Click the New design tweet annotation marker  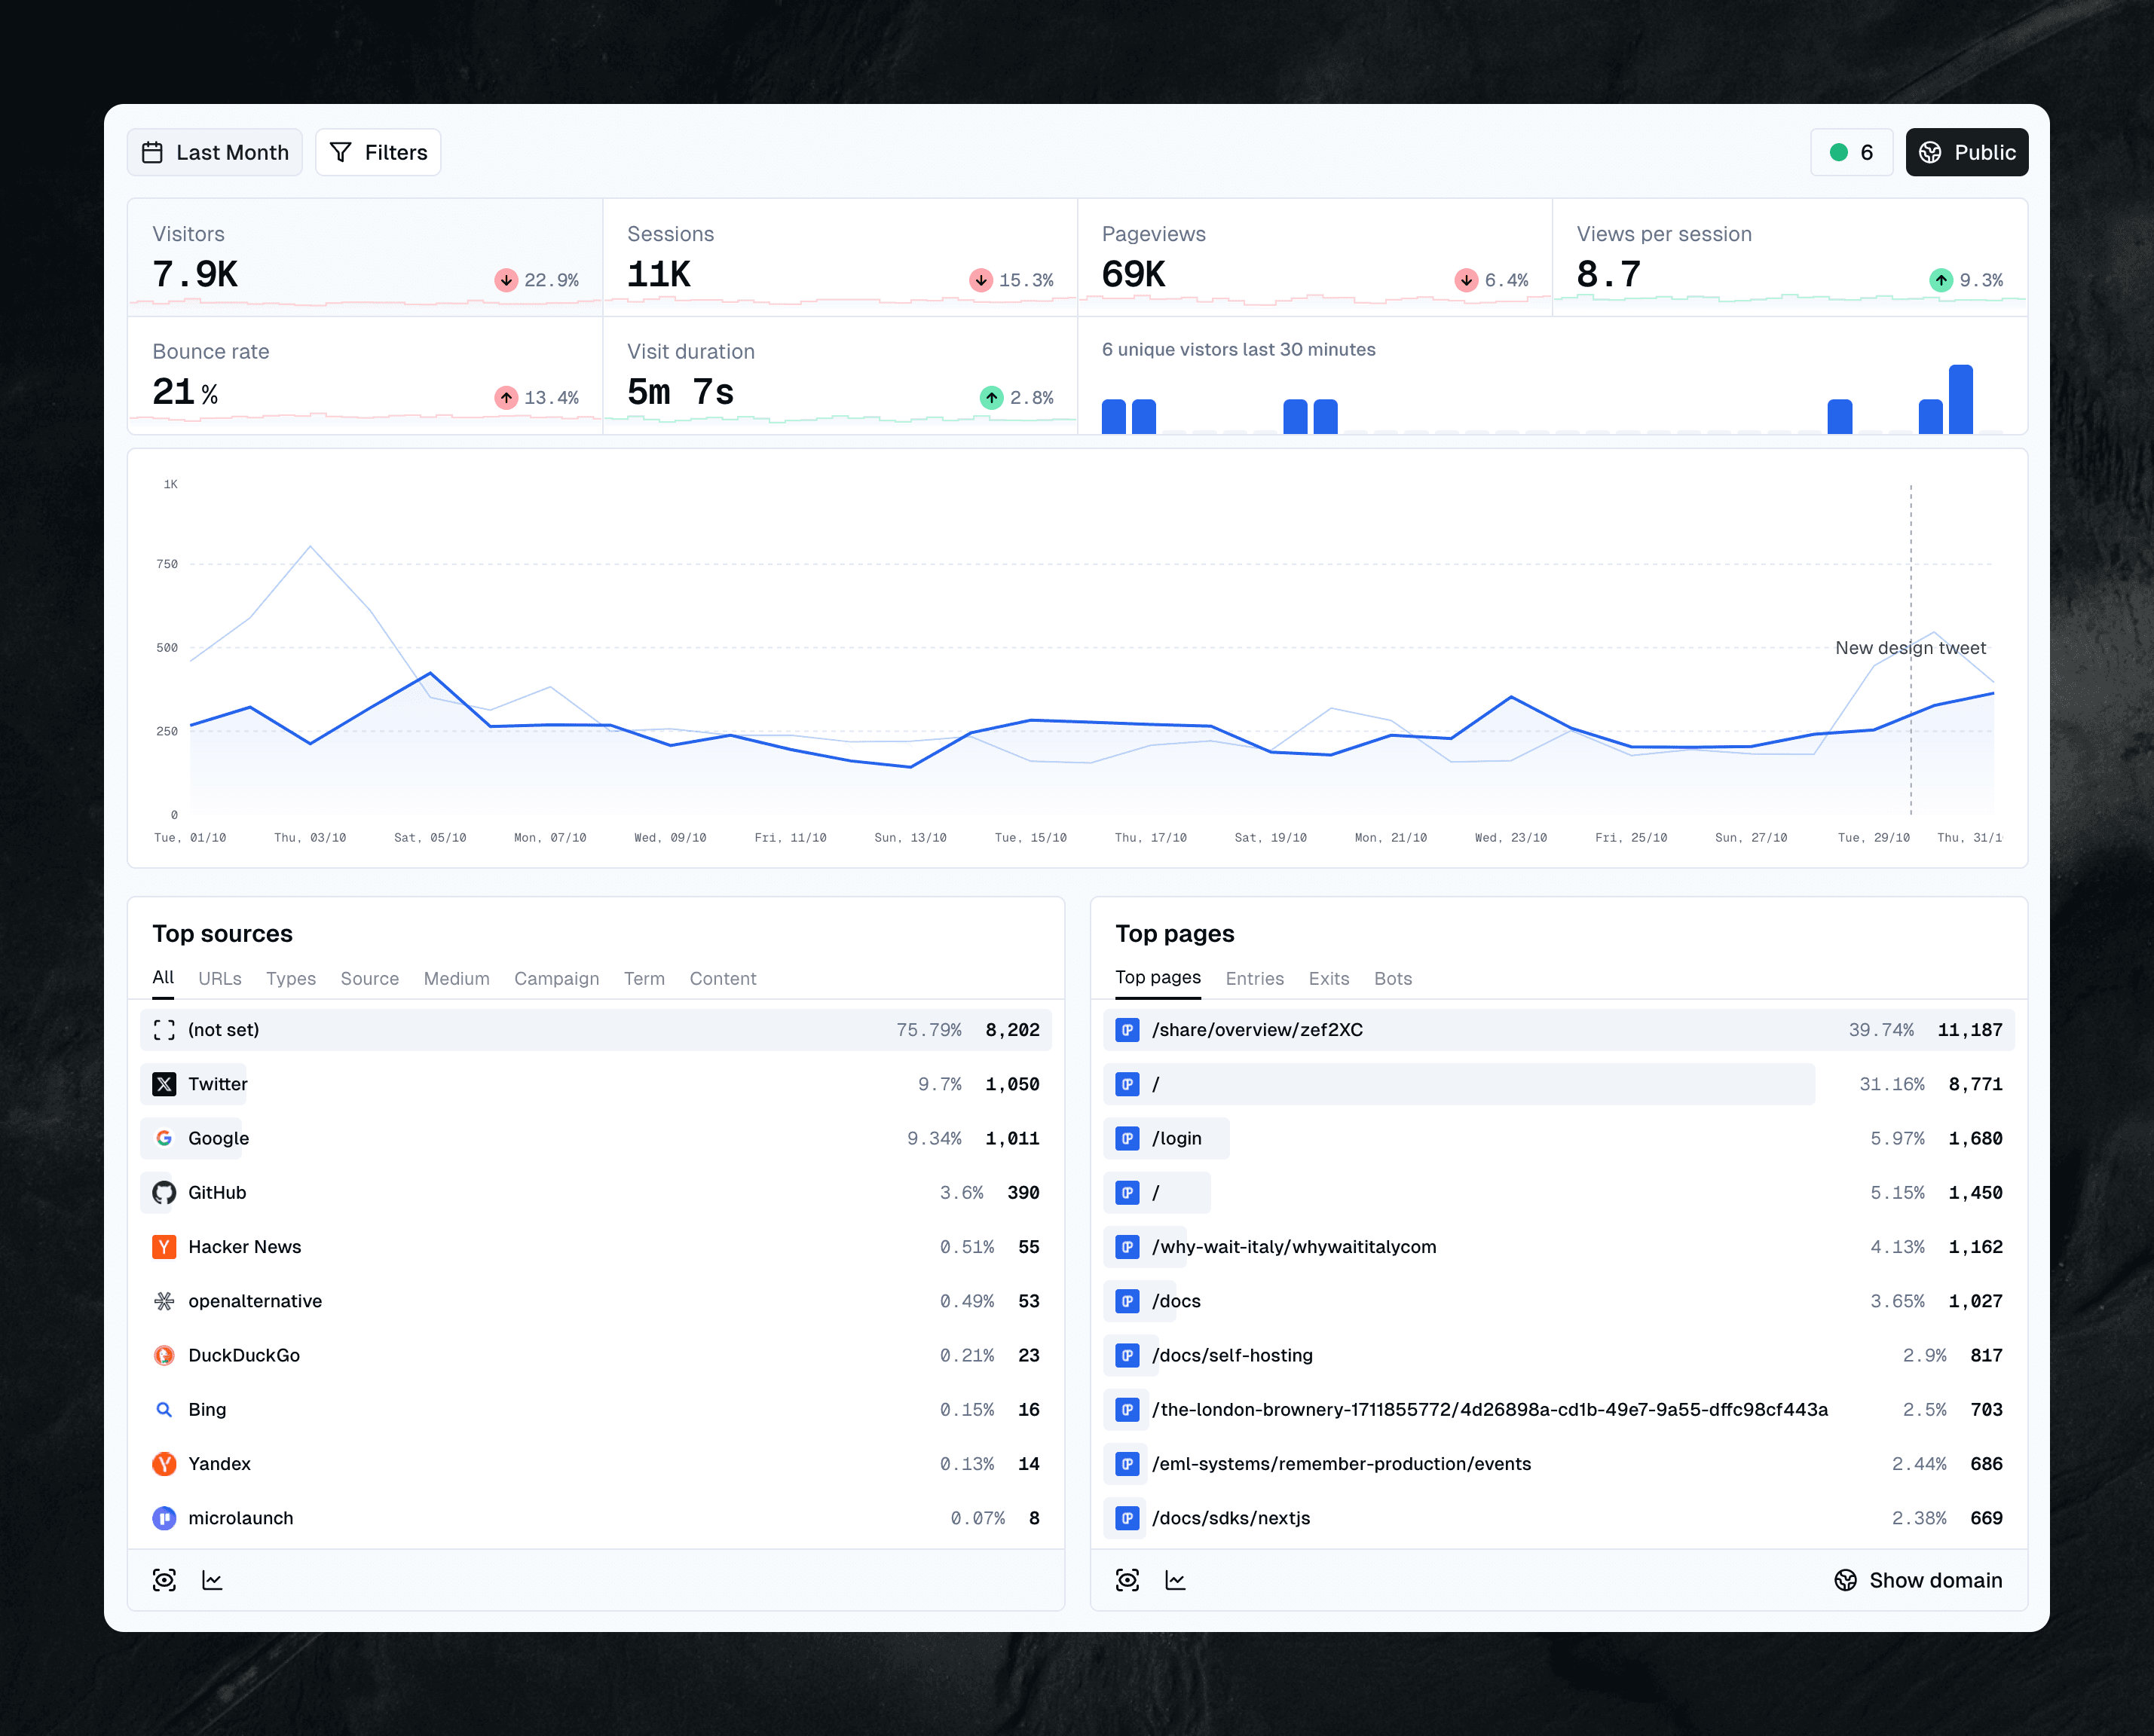pos(1911,648)
